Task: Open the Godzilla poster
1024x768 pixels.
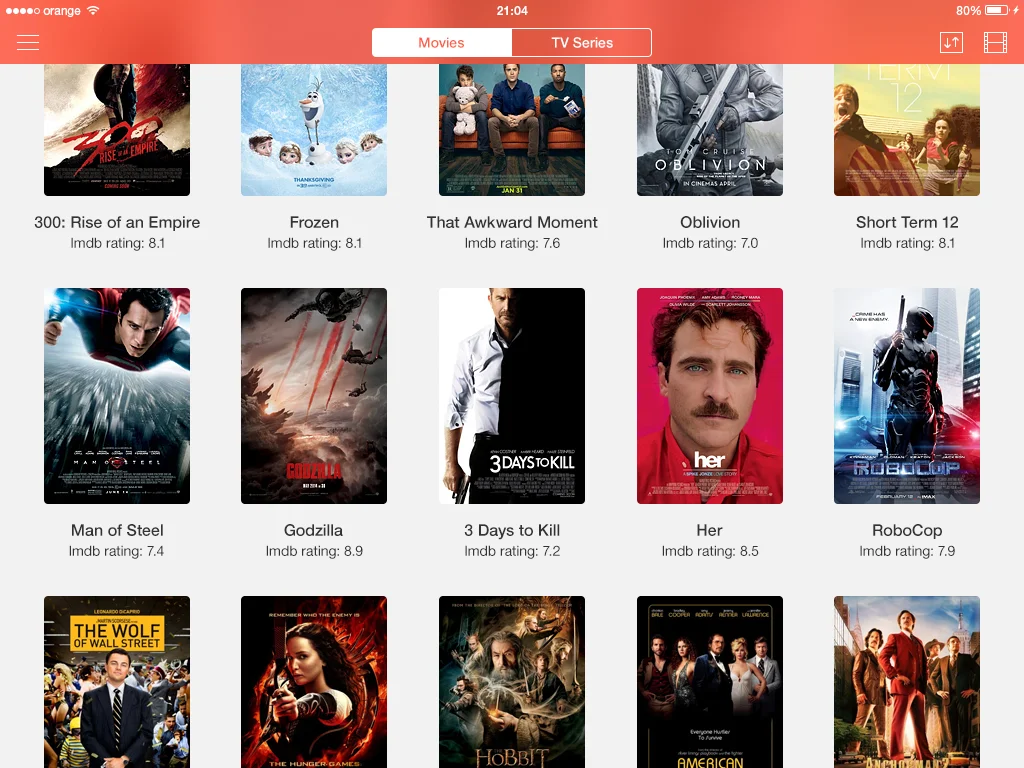Action: (x=313, y=396)
